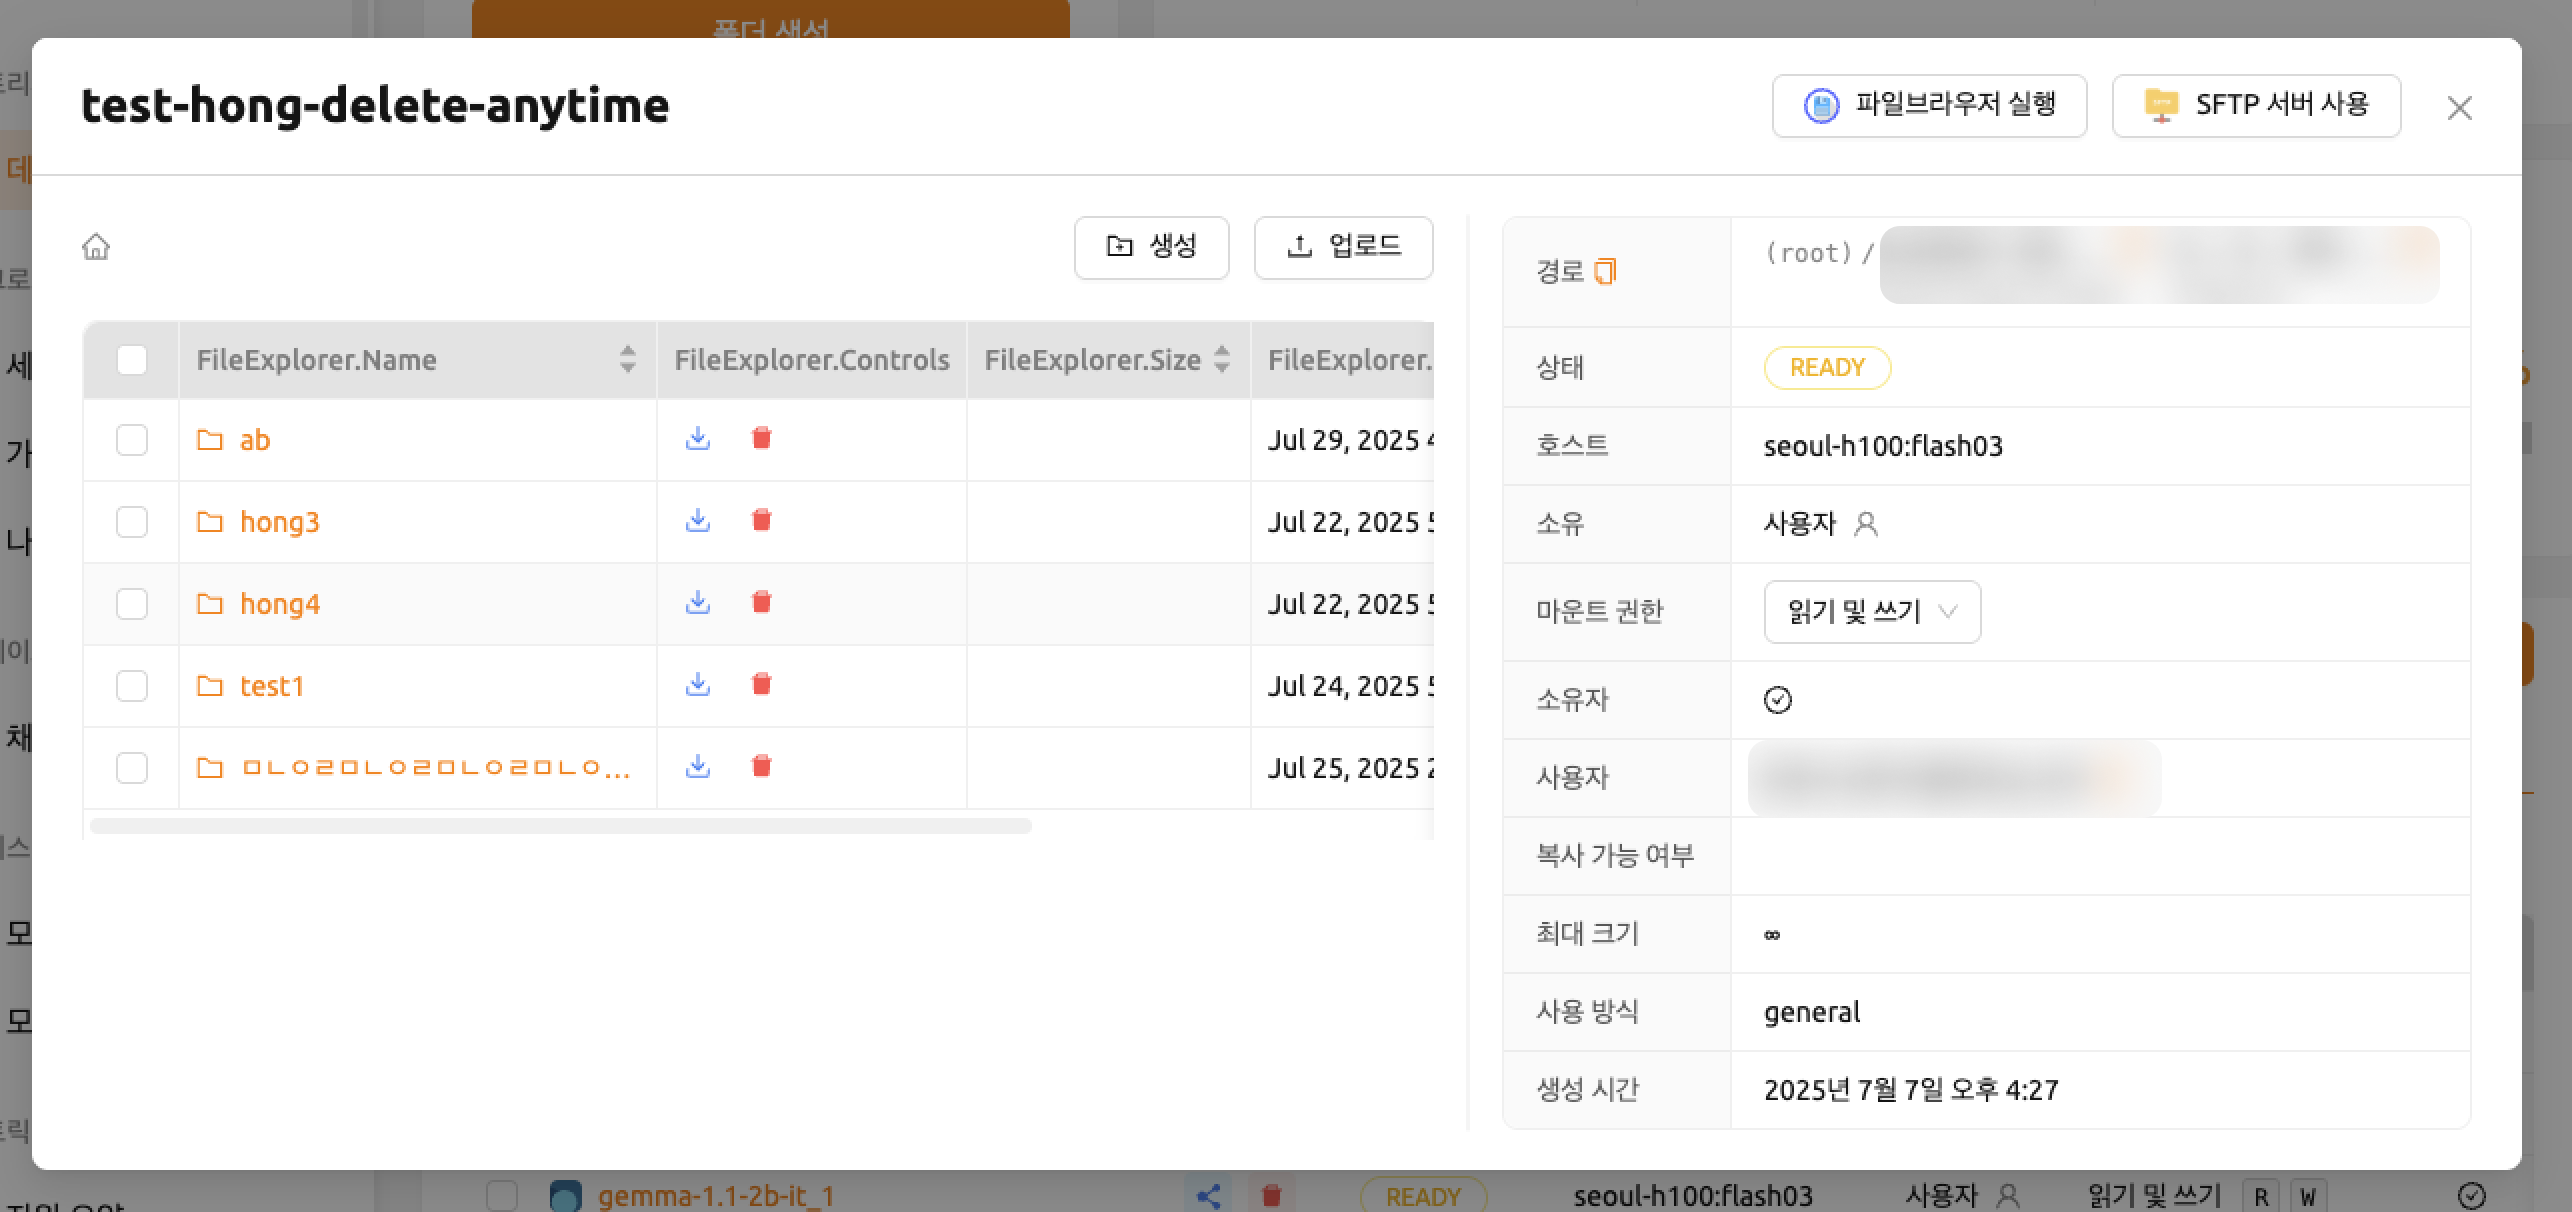Open the 마운트 권한 permission dropdown
The image size is (2572, 1212).
tap(1871, 611)
